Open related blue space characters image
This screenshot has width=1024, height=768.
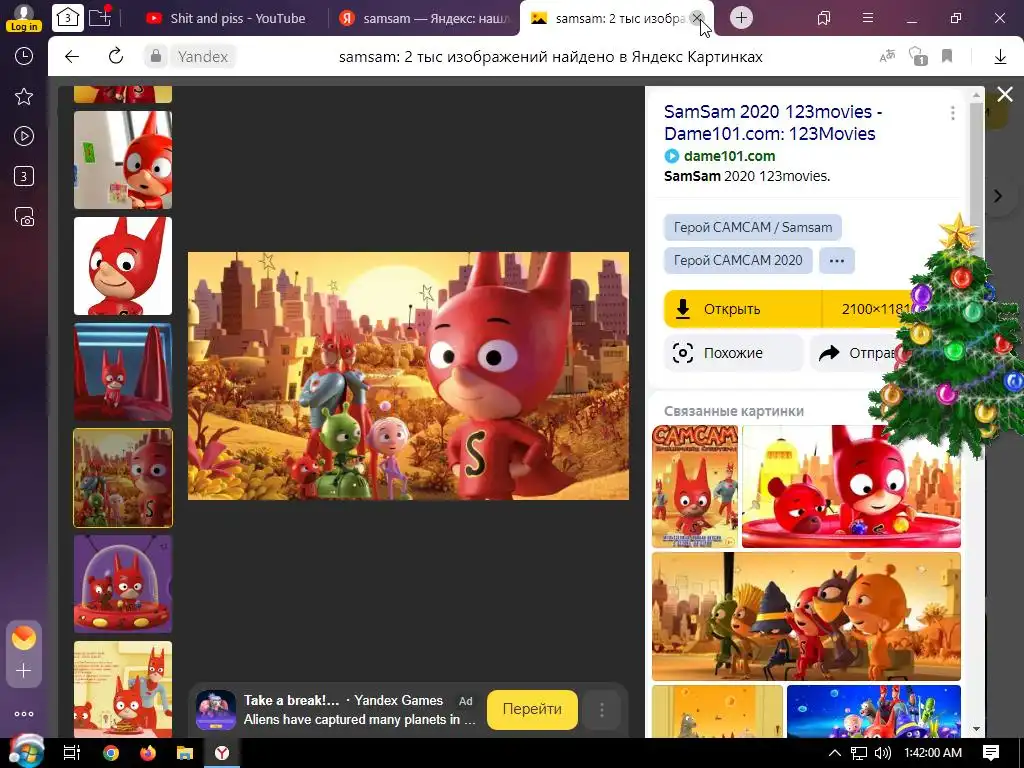(x=873, y=711)
